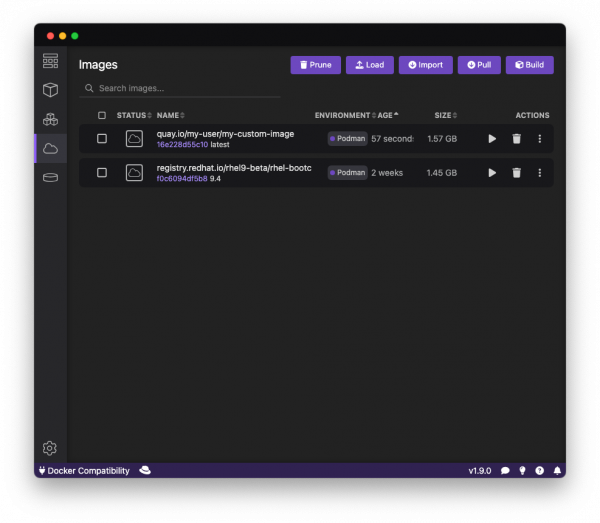Check the rhel-bootc row checkbox
The height and width of the screenshot is (523, 600).
click(102, 173)
